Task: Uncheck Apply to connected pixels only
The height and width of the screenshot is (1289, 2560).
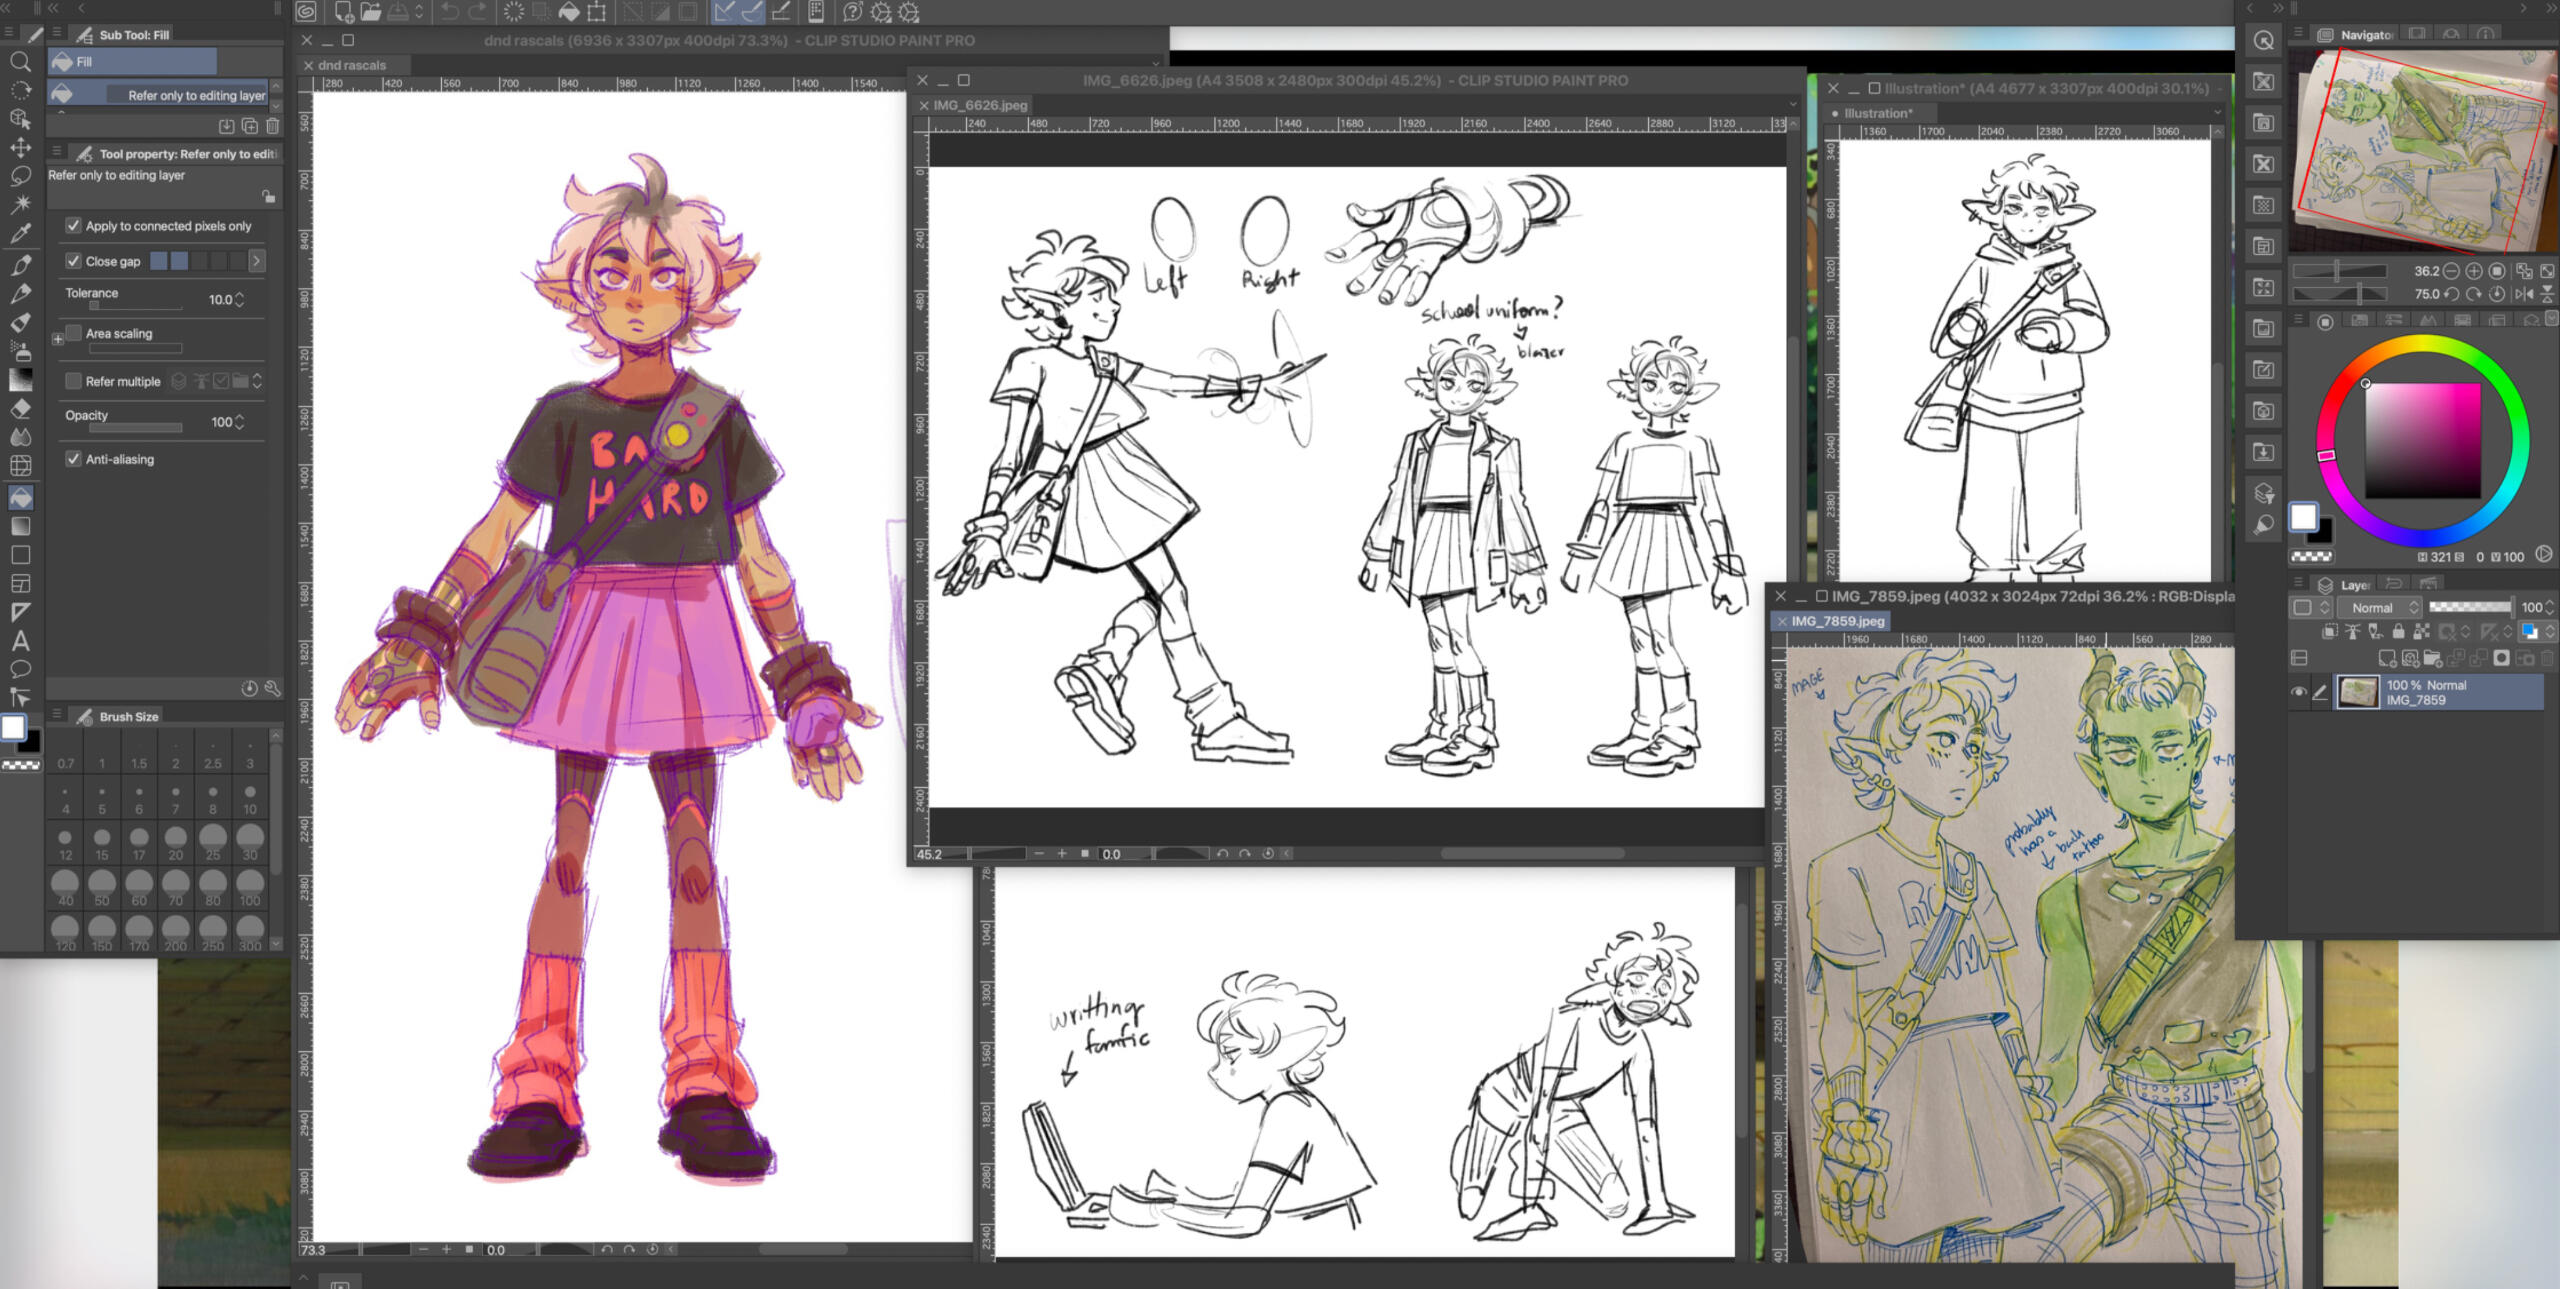Action: pos(73,226)
